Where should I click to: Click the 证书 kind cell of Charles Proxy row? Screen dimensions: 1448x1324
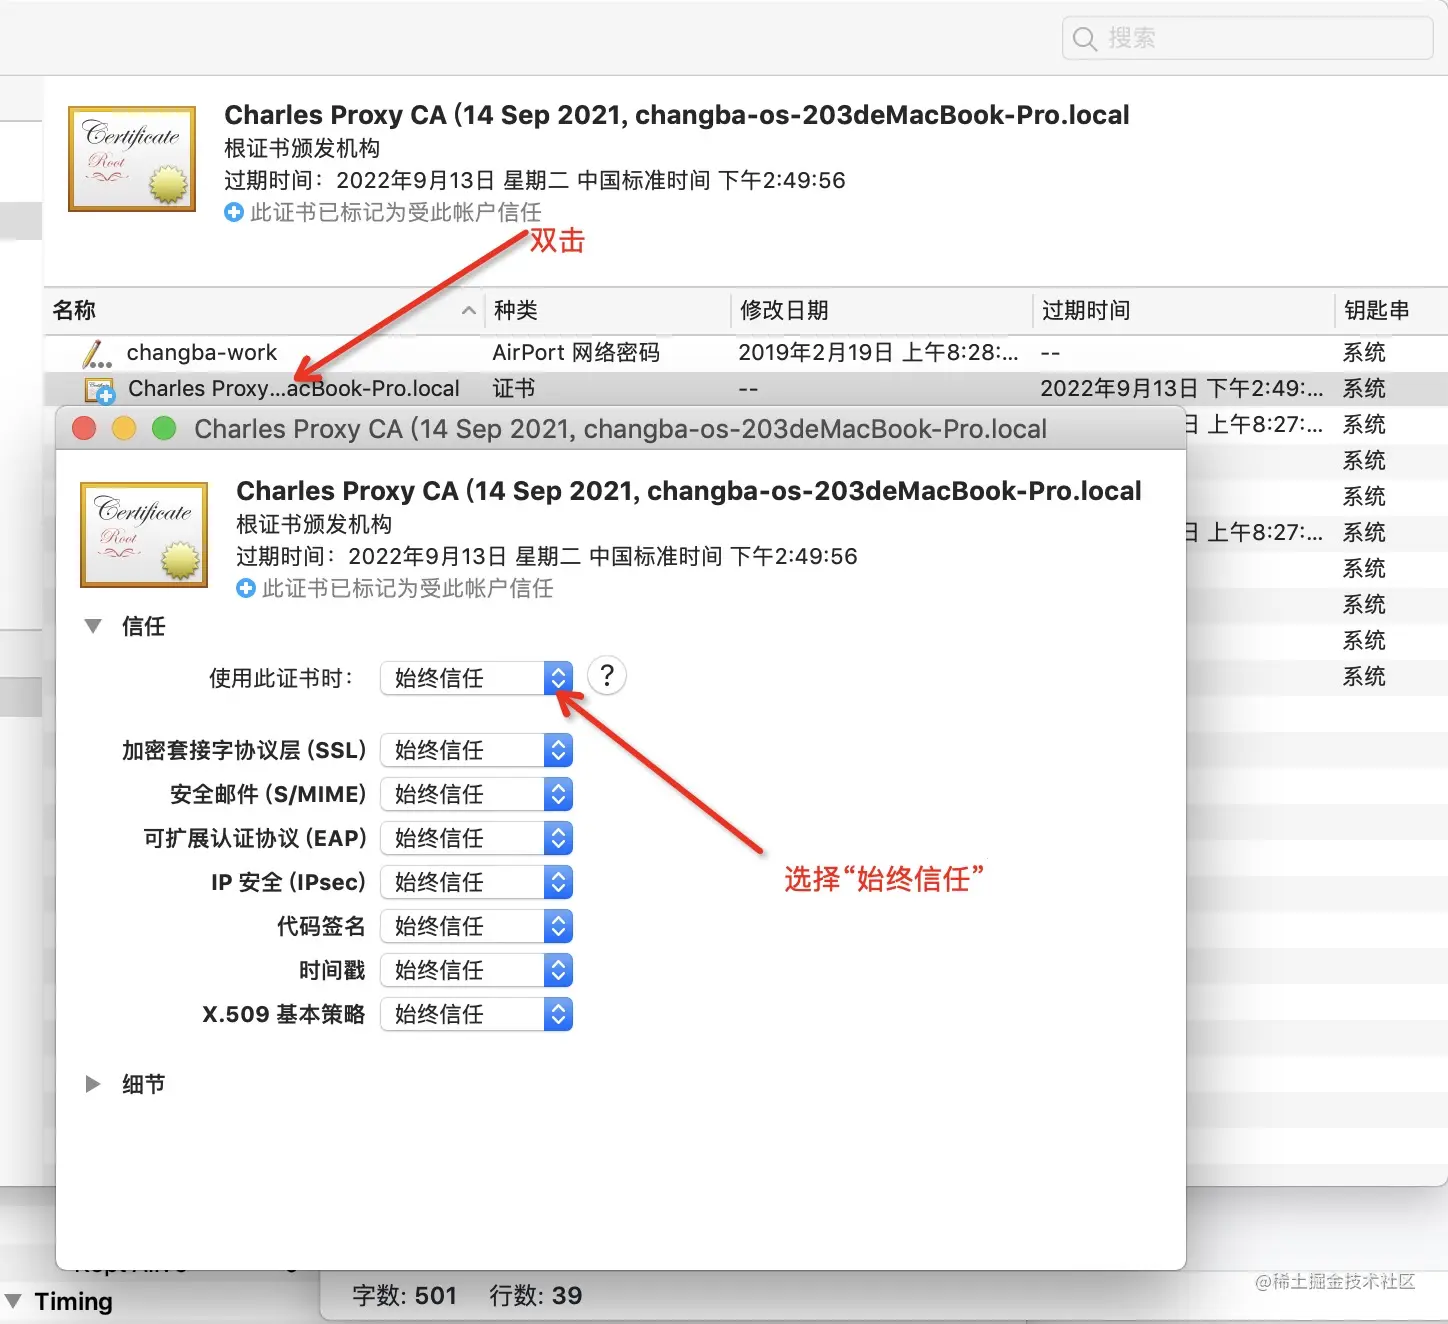tap(514, 388)
